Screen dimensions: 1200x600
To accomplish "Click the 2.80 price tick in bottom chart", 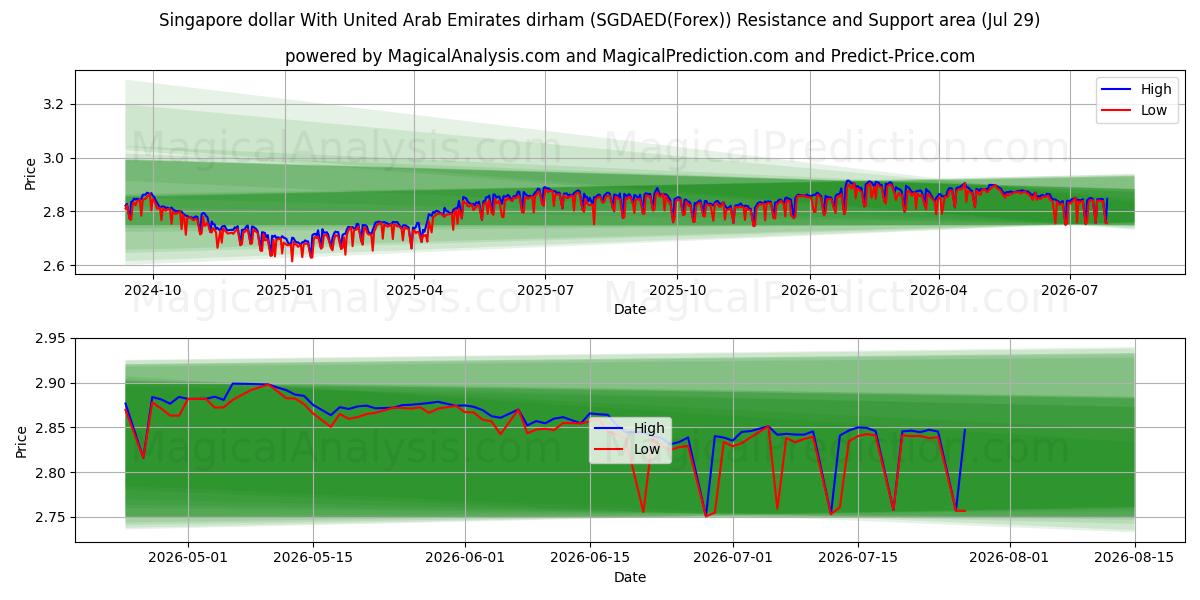I will (52, 473).
